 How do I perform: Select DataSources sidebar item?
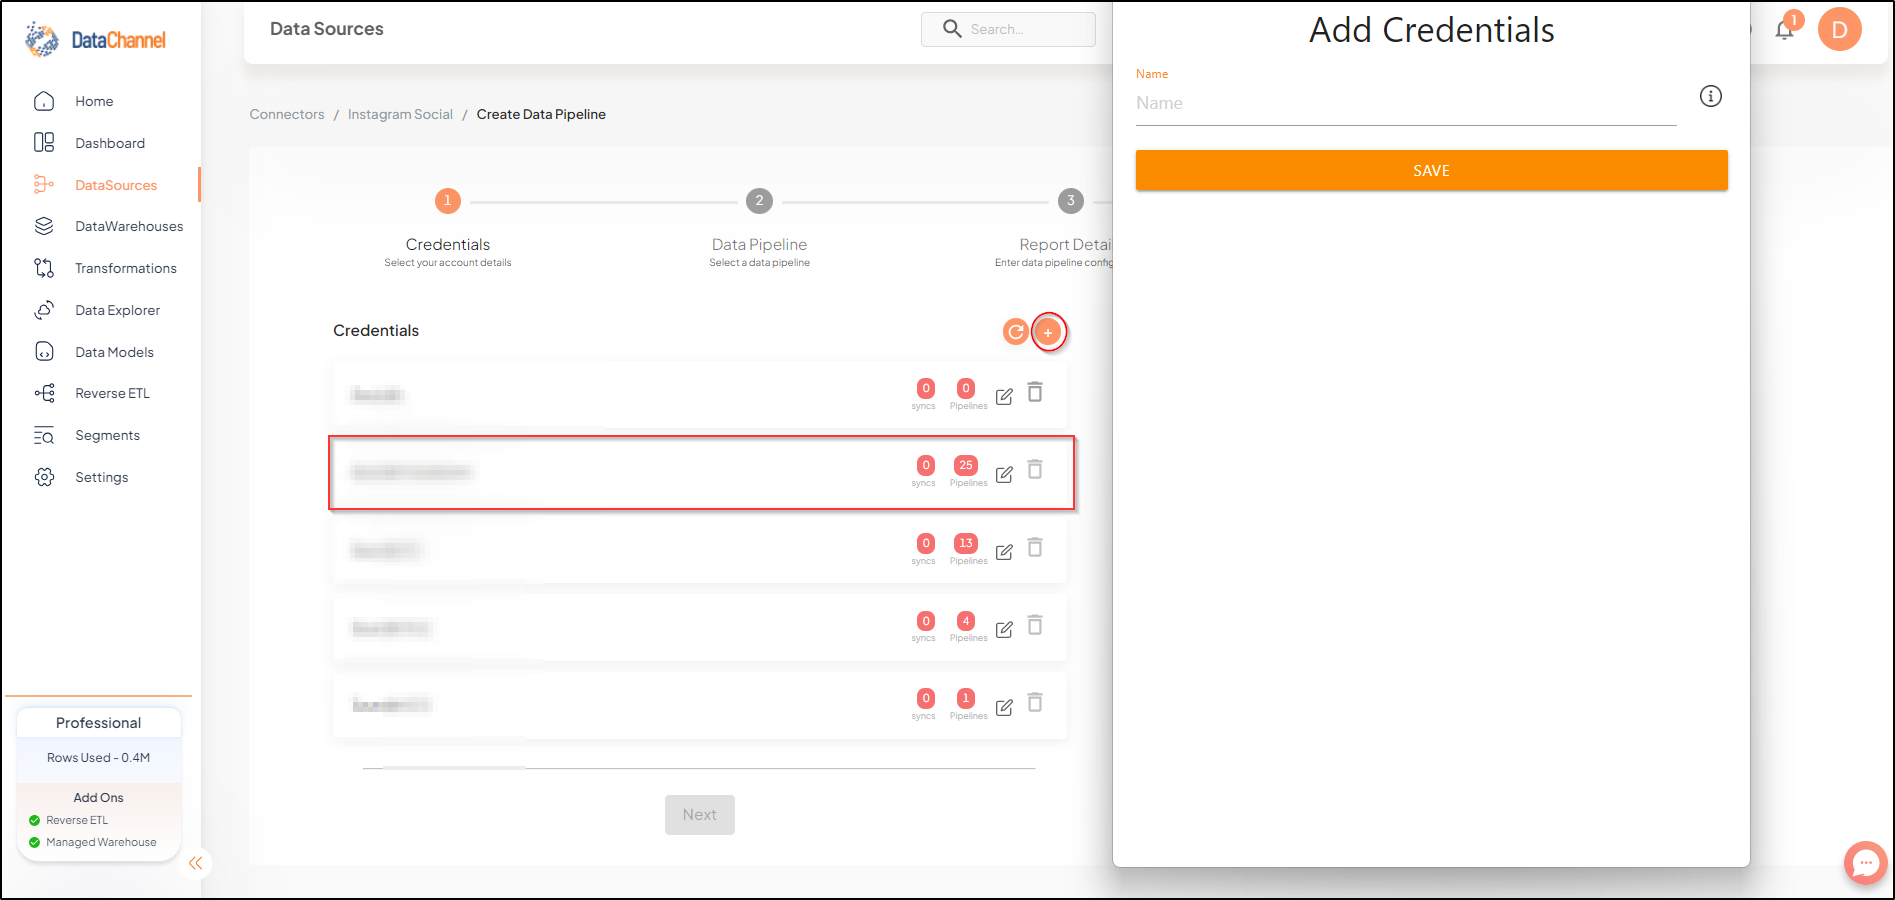tap(116, 185)
